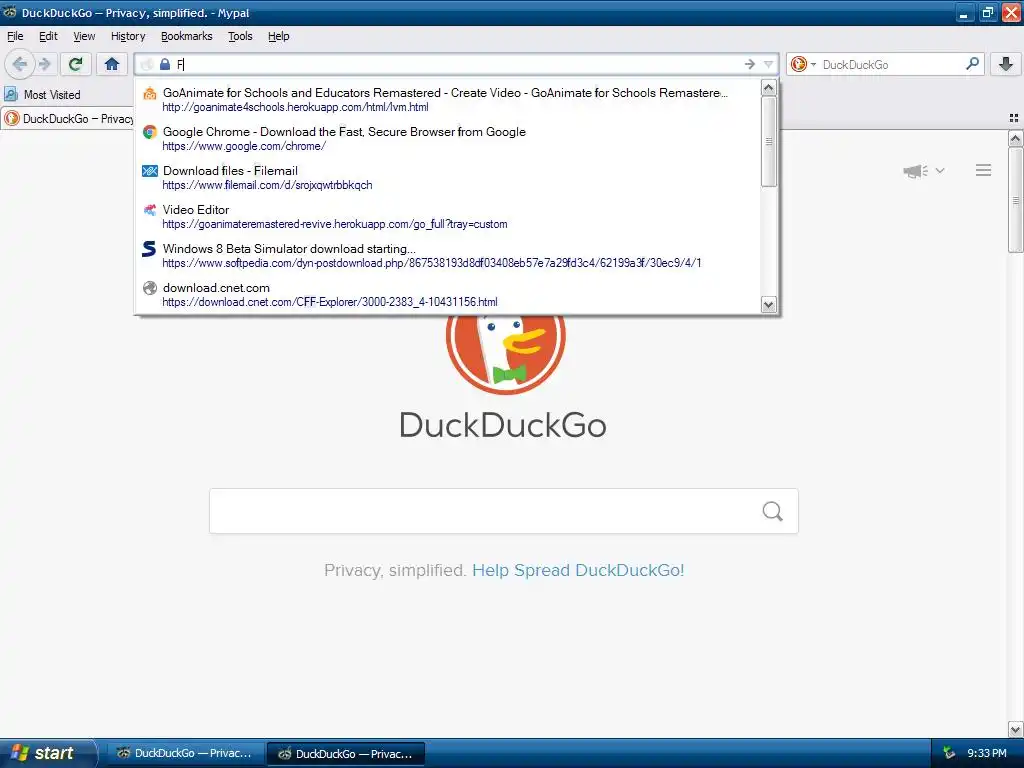Choose the Download files - Filemail suggestion
Screen dimensions: 1024x768
(x=448, y=178)
